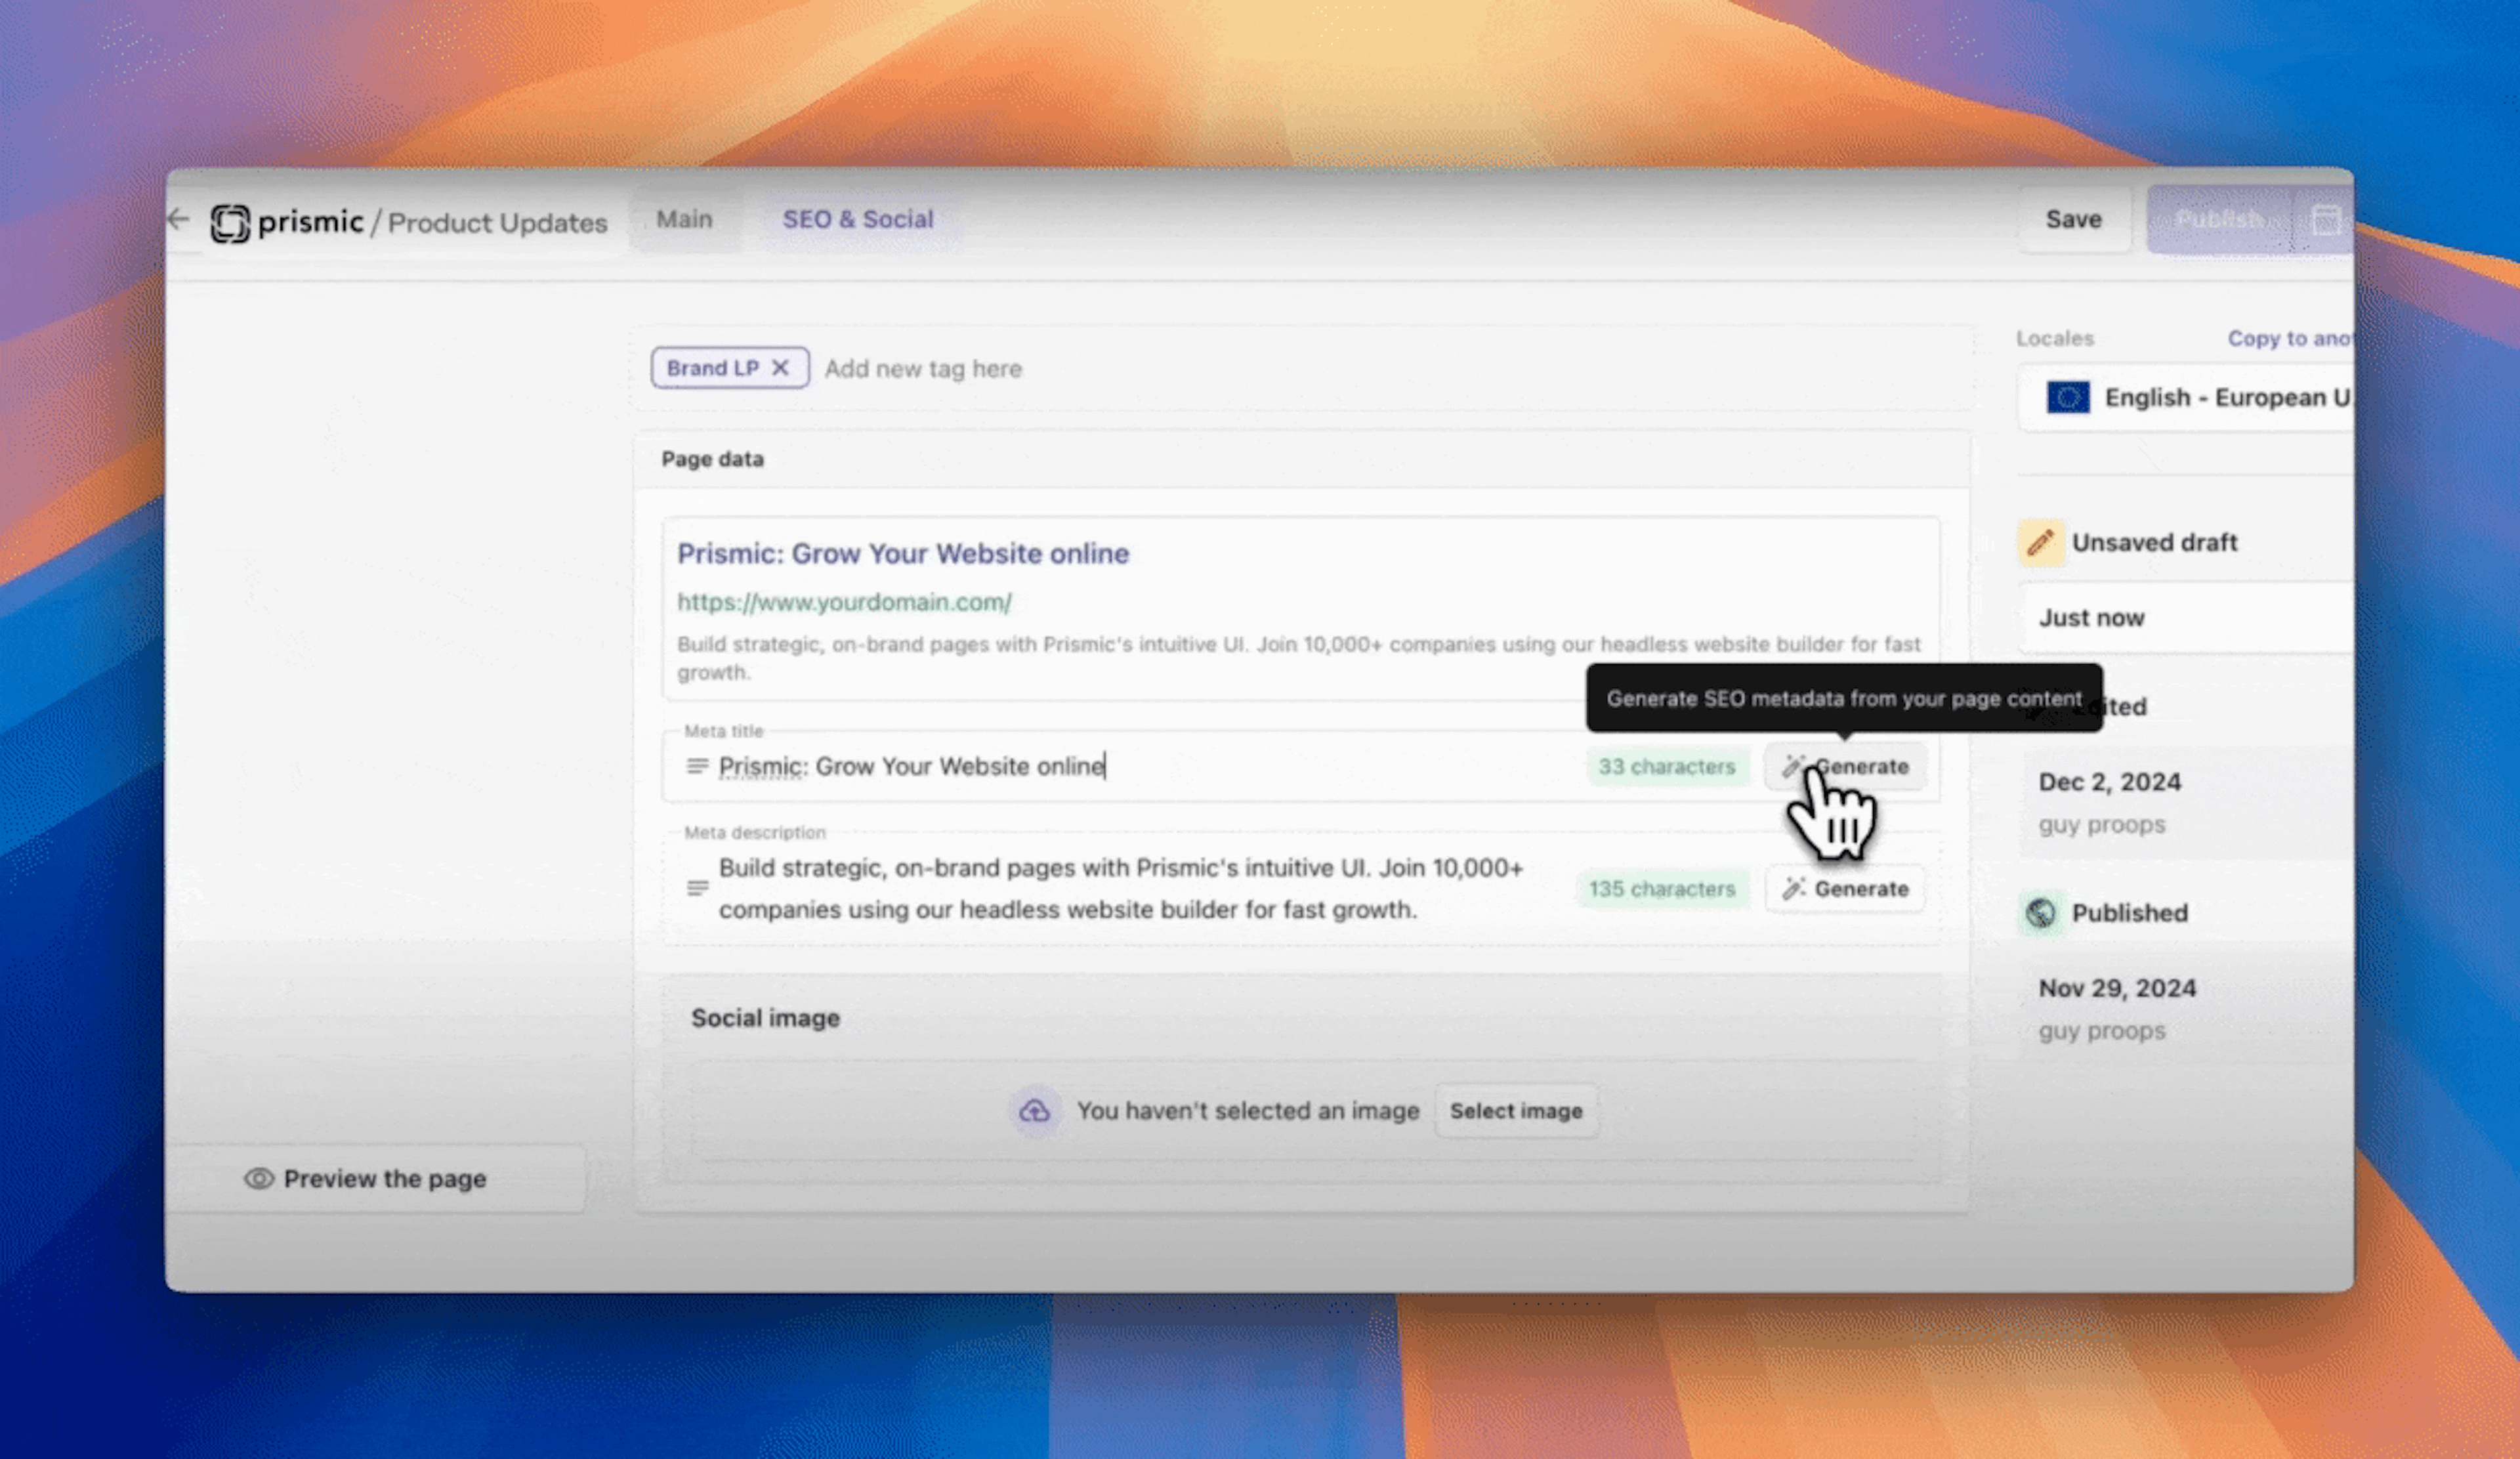Click the Brand LP tag close button
Screen dimensions: 2520x1459
click(780, 366)
